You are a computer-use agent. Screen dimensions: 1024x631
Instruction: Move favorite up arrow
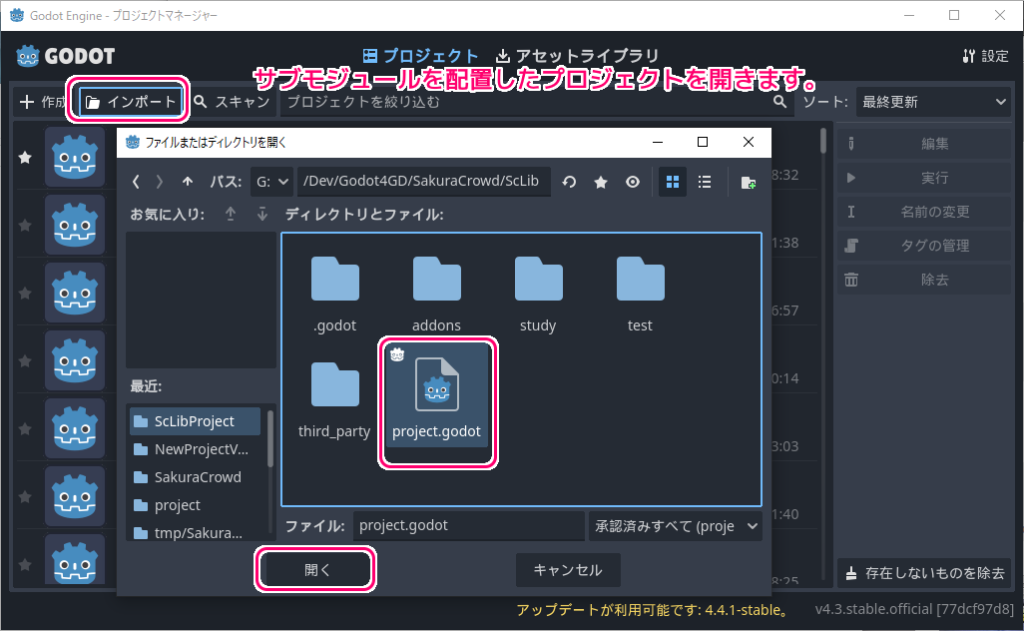(x=231, y=214)
